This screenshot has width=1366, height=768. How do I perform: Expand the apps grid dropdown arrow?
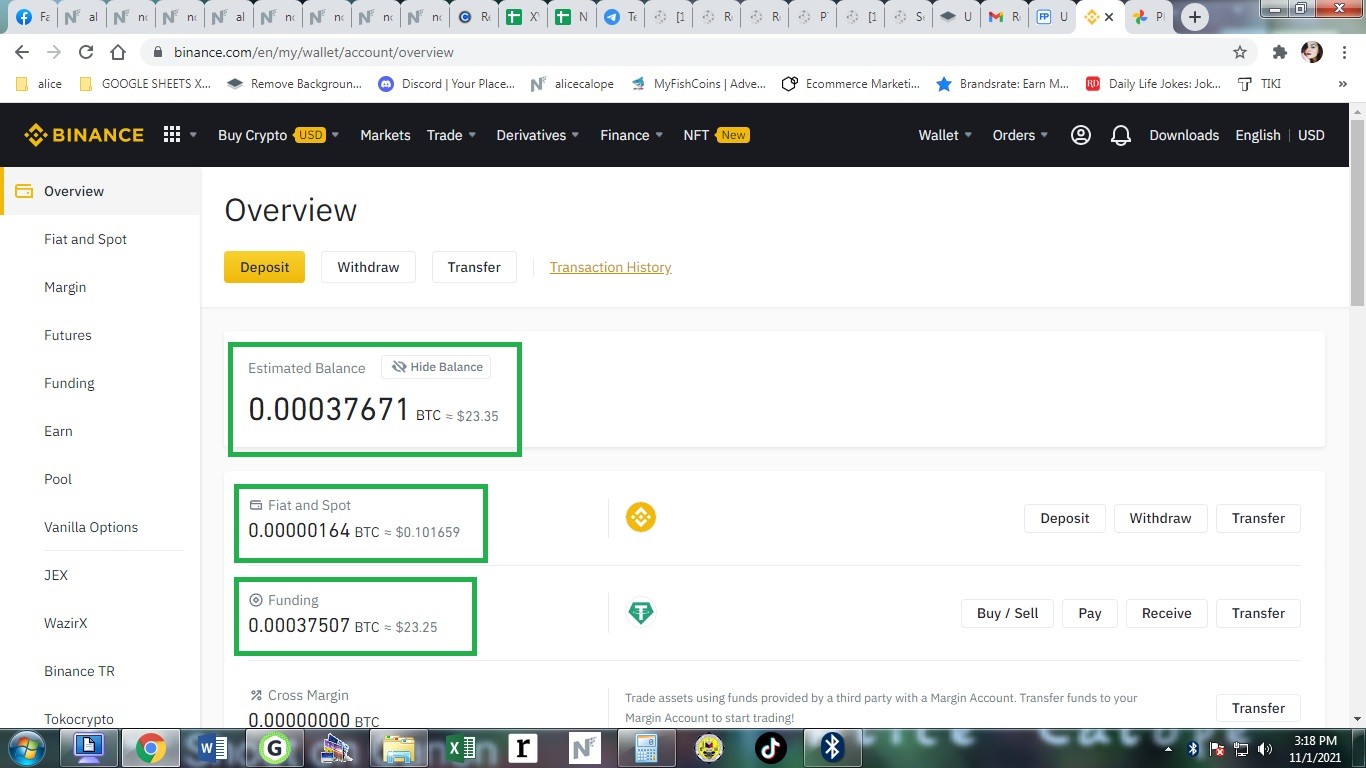[x=193, y=135]
